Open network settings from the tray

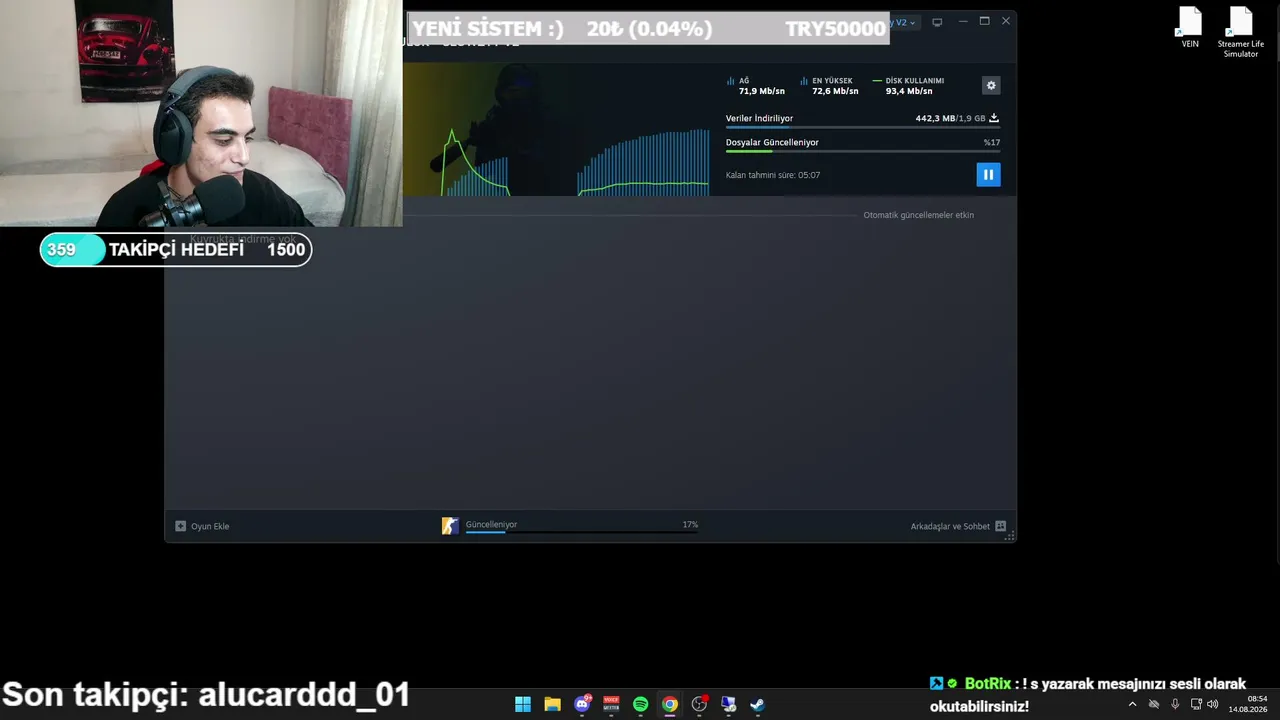point(1196,704)
